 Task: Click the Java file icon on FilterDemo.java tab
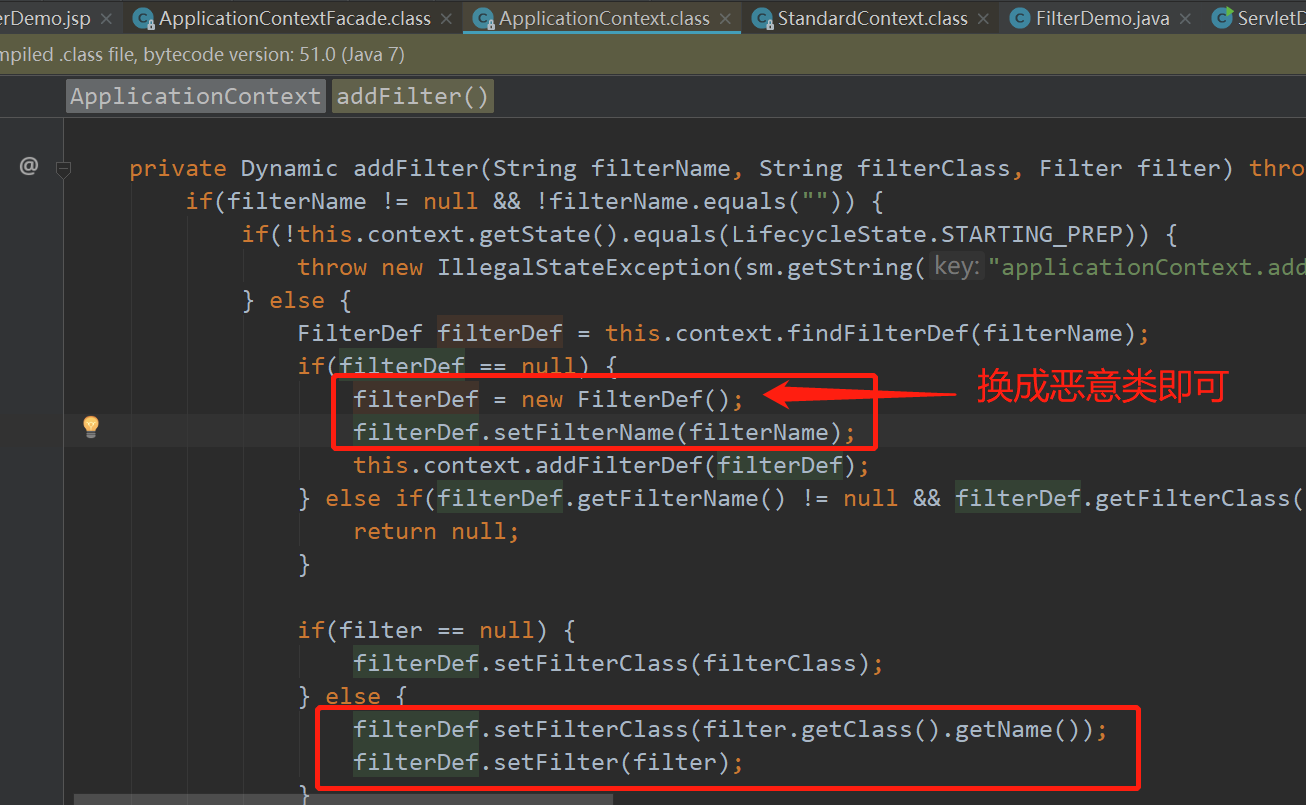(x=1018, y=17)
